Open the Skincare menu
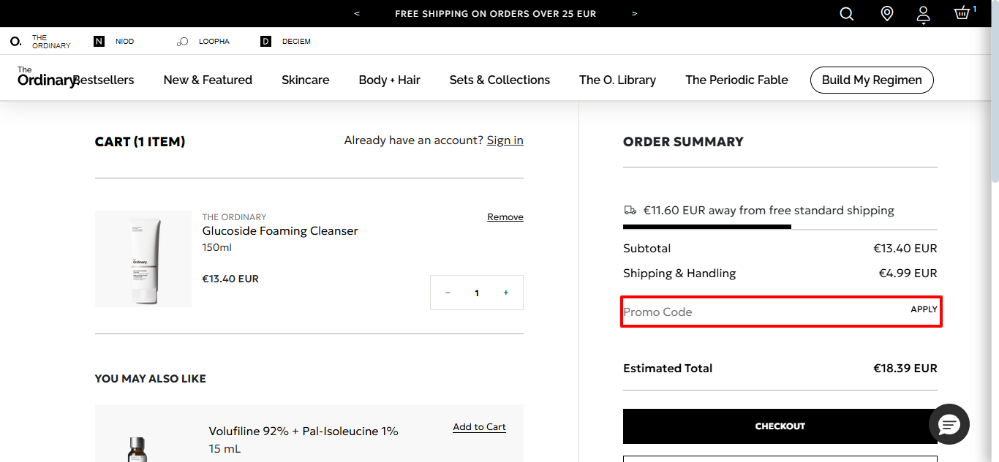The height and width of the screenshot is (462, 999). point(305,80)
